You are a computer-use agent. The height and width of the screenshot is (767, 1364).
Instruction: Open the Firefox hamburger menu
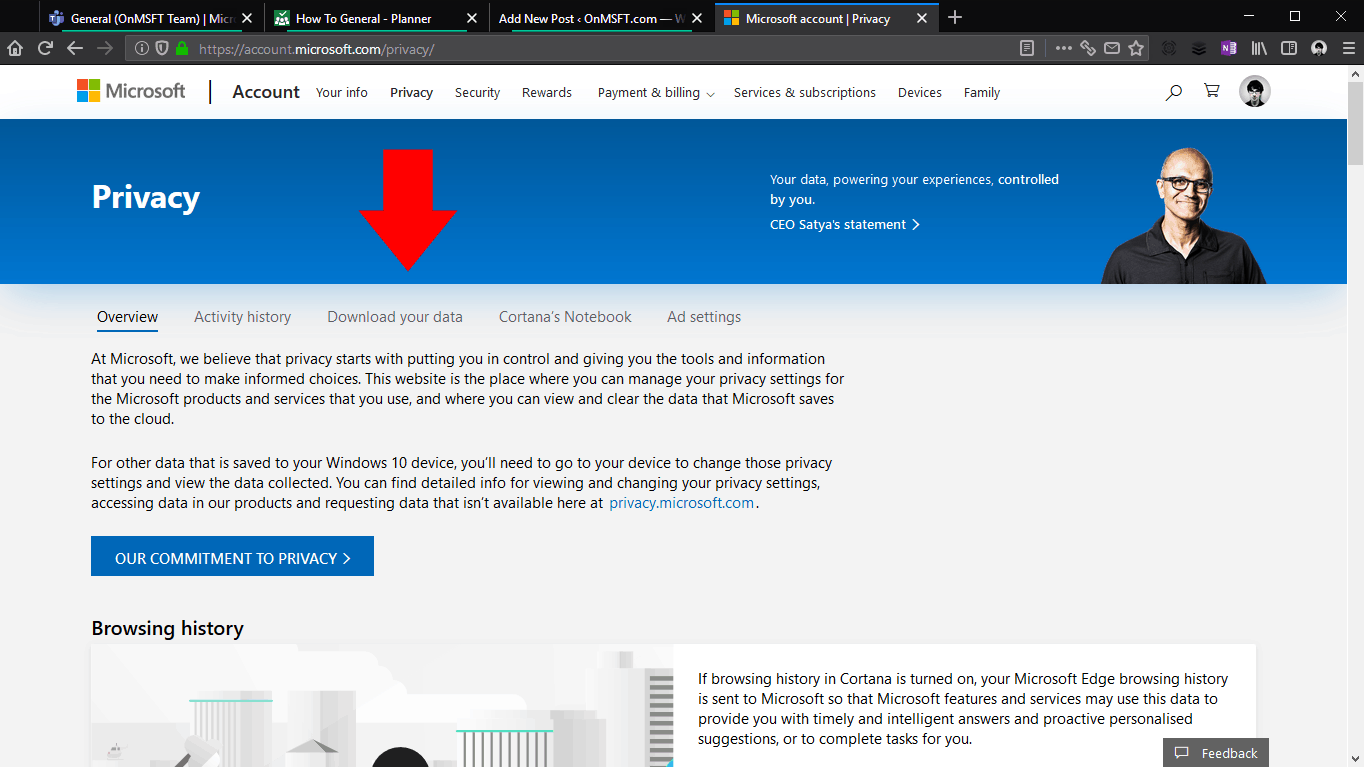click(x=1347, y=48)
